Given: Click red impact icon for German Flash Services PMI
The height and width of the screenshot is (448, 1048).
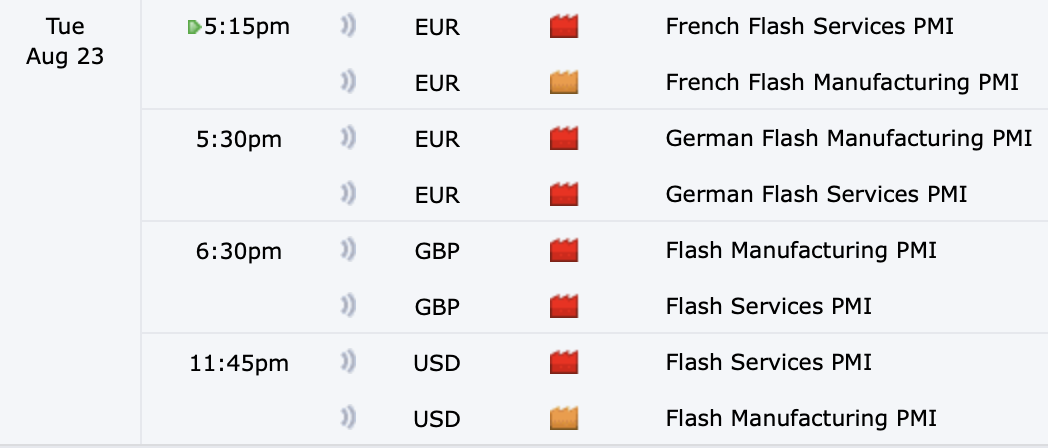Looking at the screenshot, I should (564, 194).
